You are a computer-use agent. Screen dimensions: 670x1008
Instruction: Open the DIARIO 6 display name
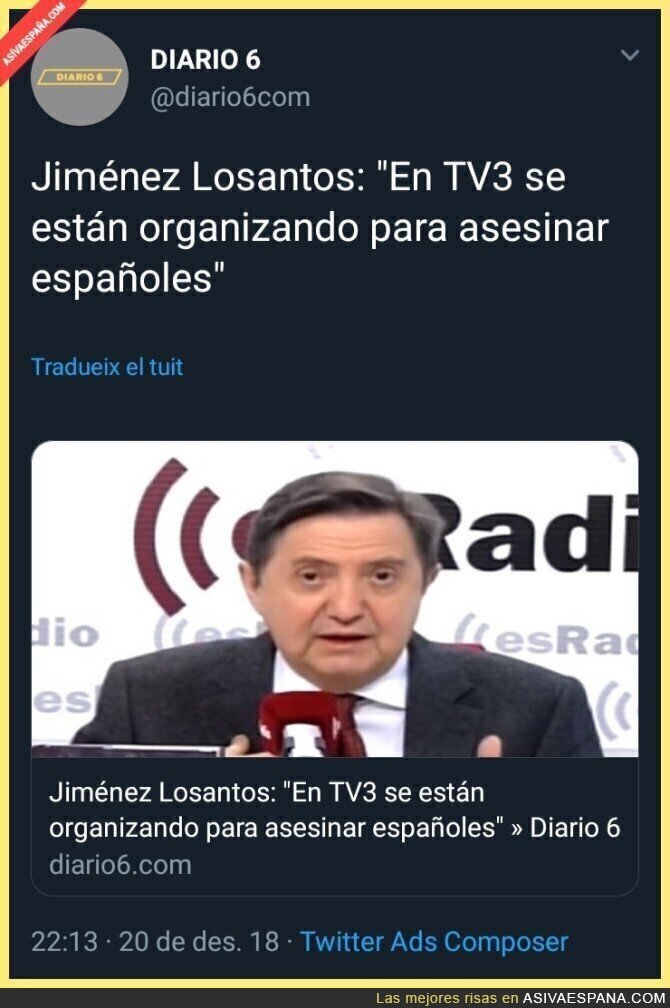(x=206, y=60)
